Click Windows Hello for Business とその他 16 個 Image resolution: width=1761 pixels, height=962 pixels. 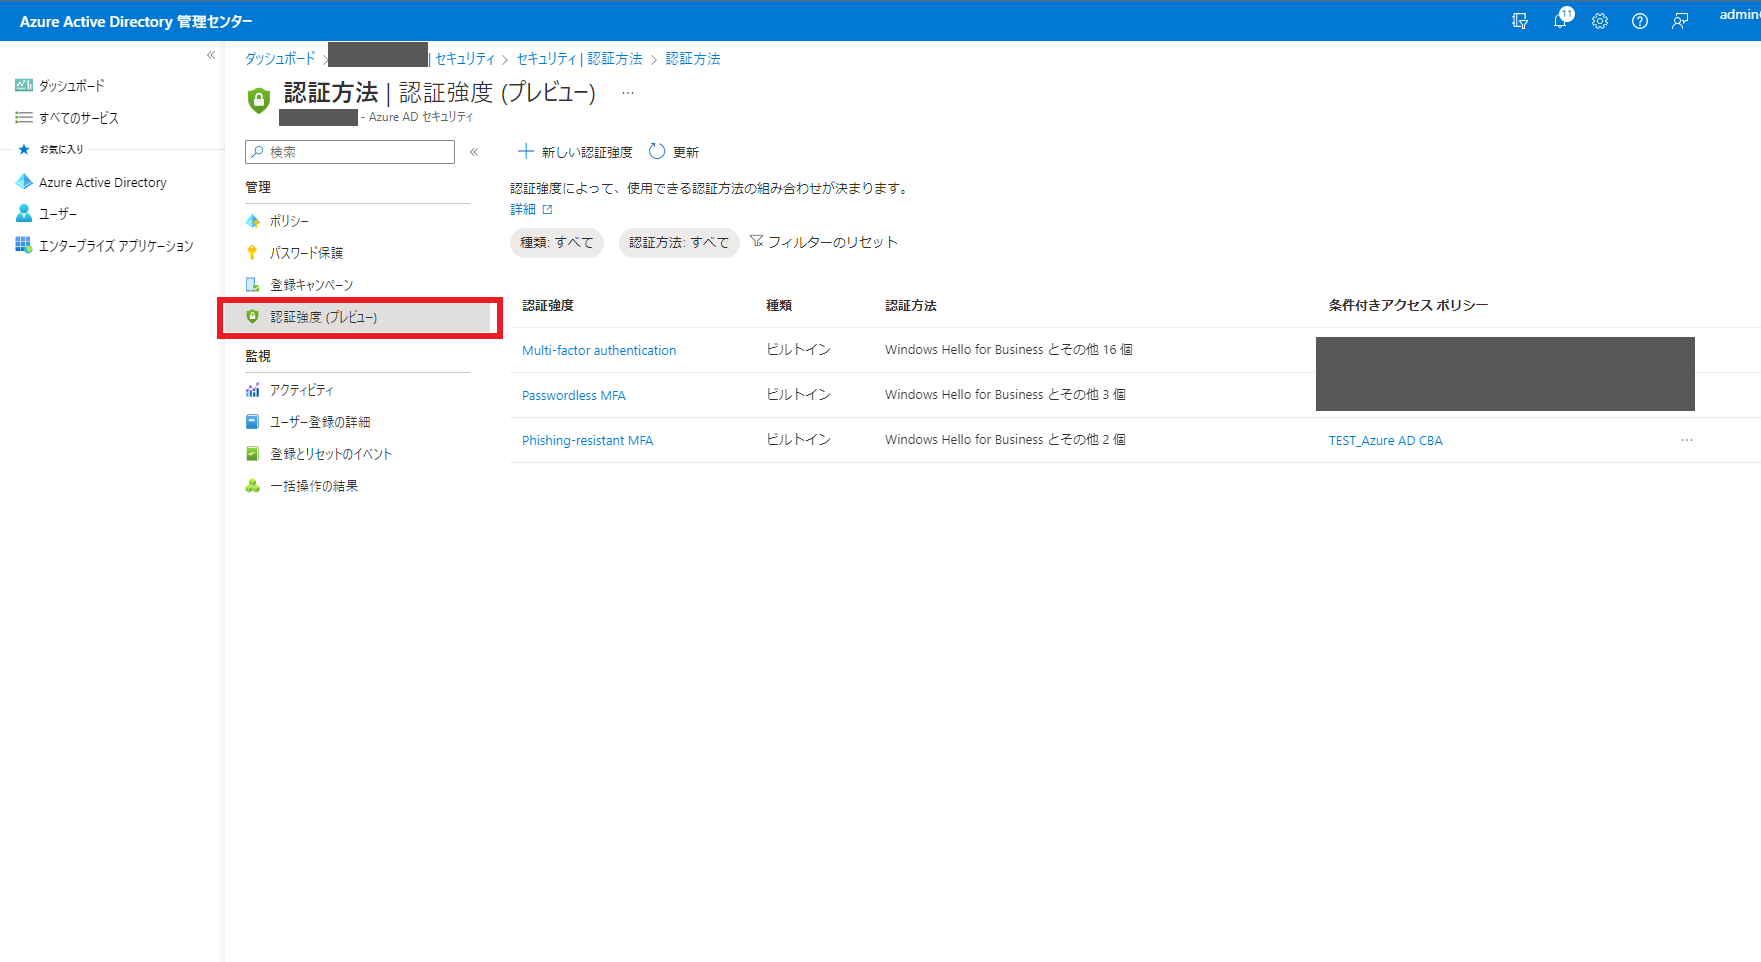1009,350
